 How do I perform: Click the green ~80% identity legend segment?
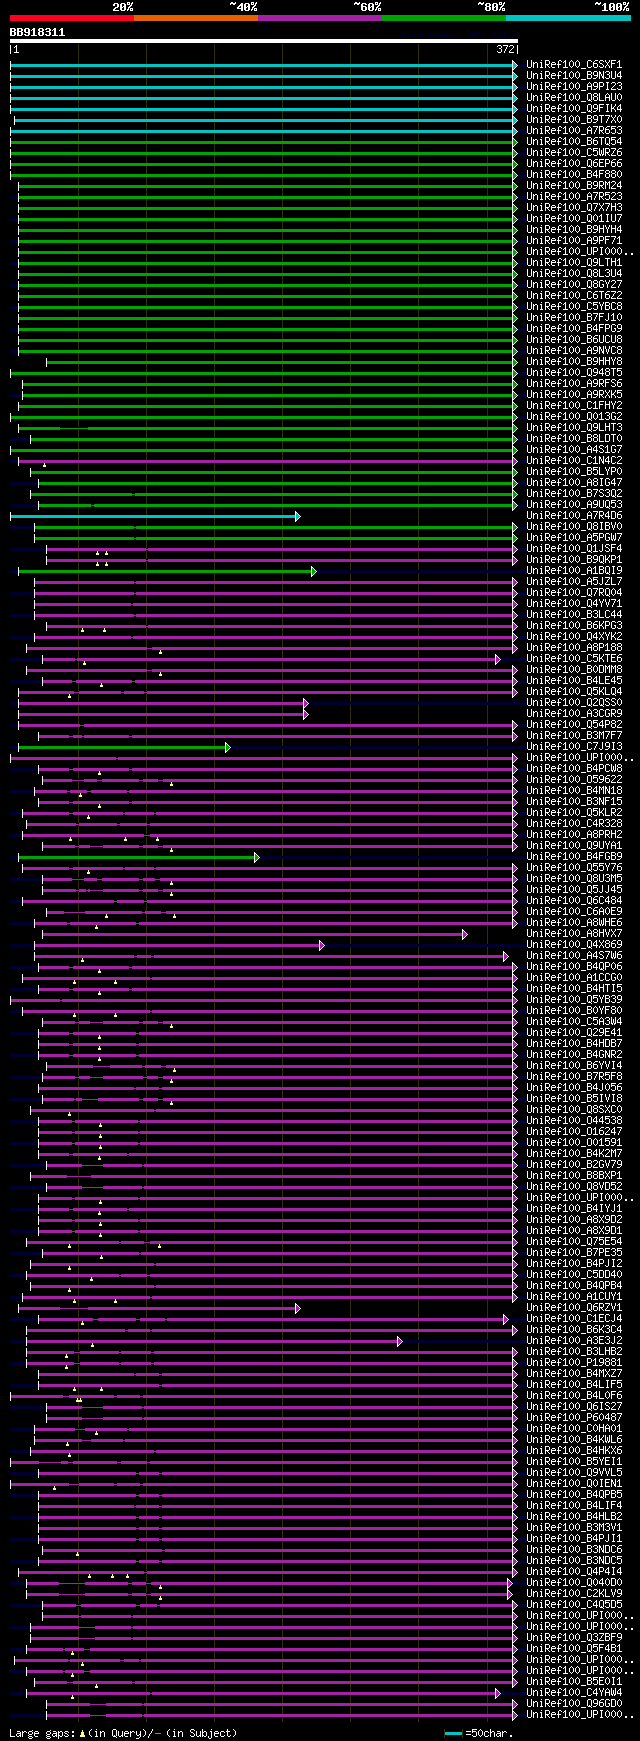(443, 17)
